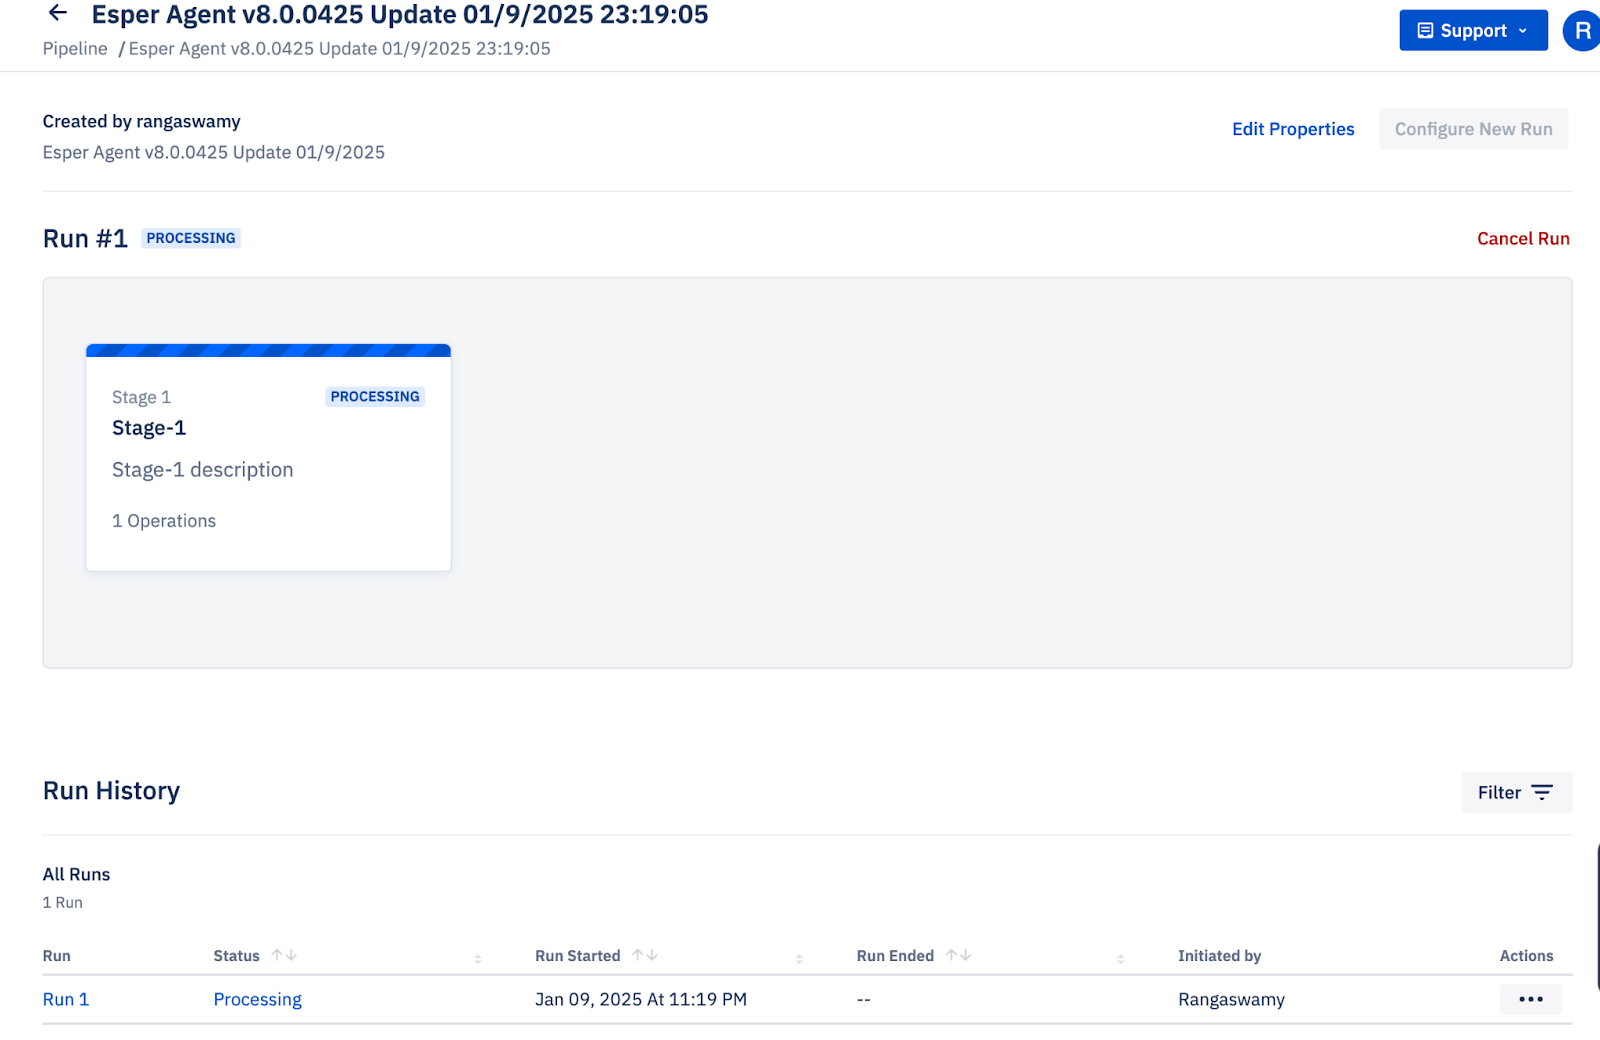Click 'Stage-1 description' text
Screen dimensions: 1600x1040
tap(202, 470)
